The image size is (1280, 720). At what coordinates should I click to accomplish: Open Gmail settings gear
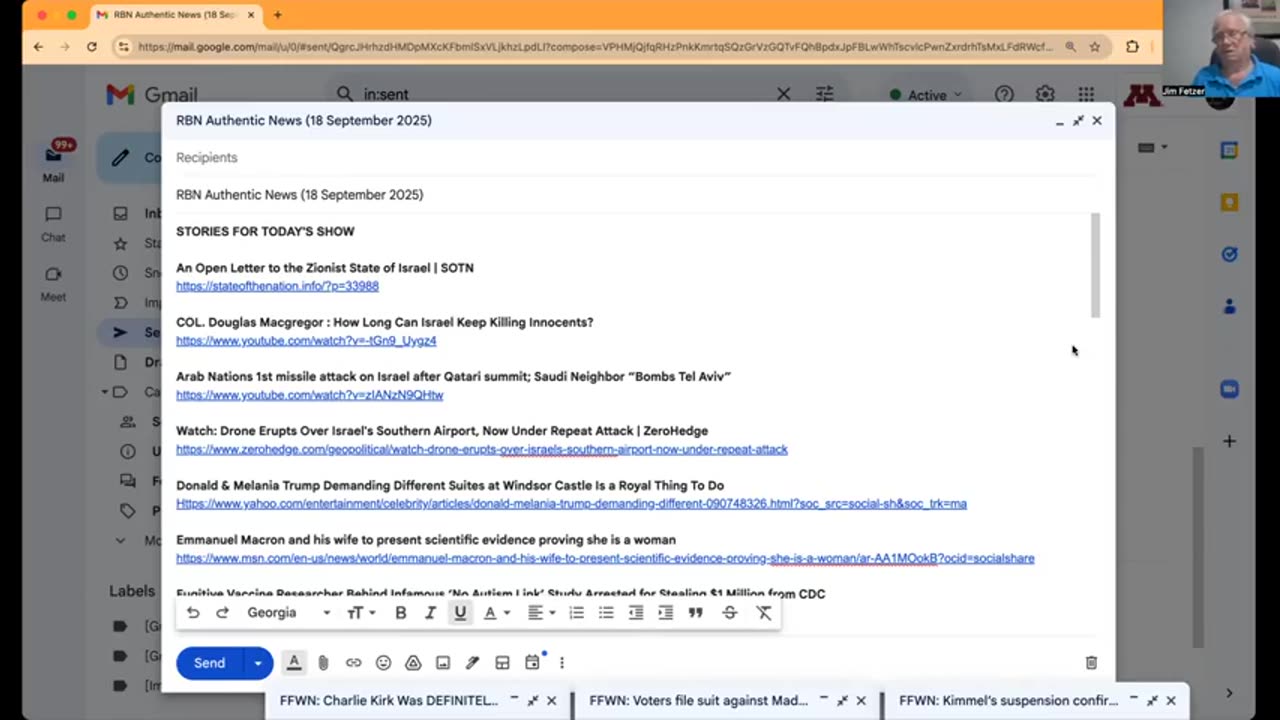(1045, 94)
